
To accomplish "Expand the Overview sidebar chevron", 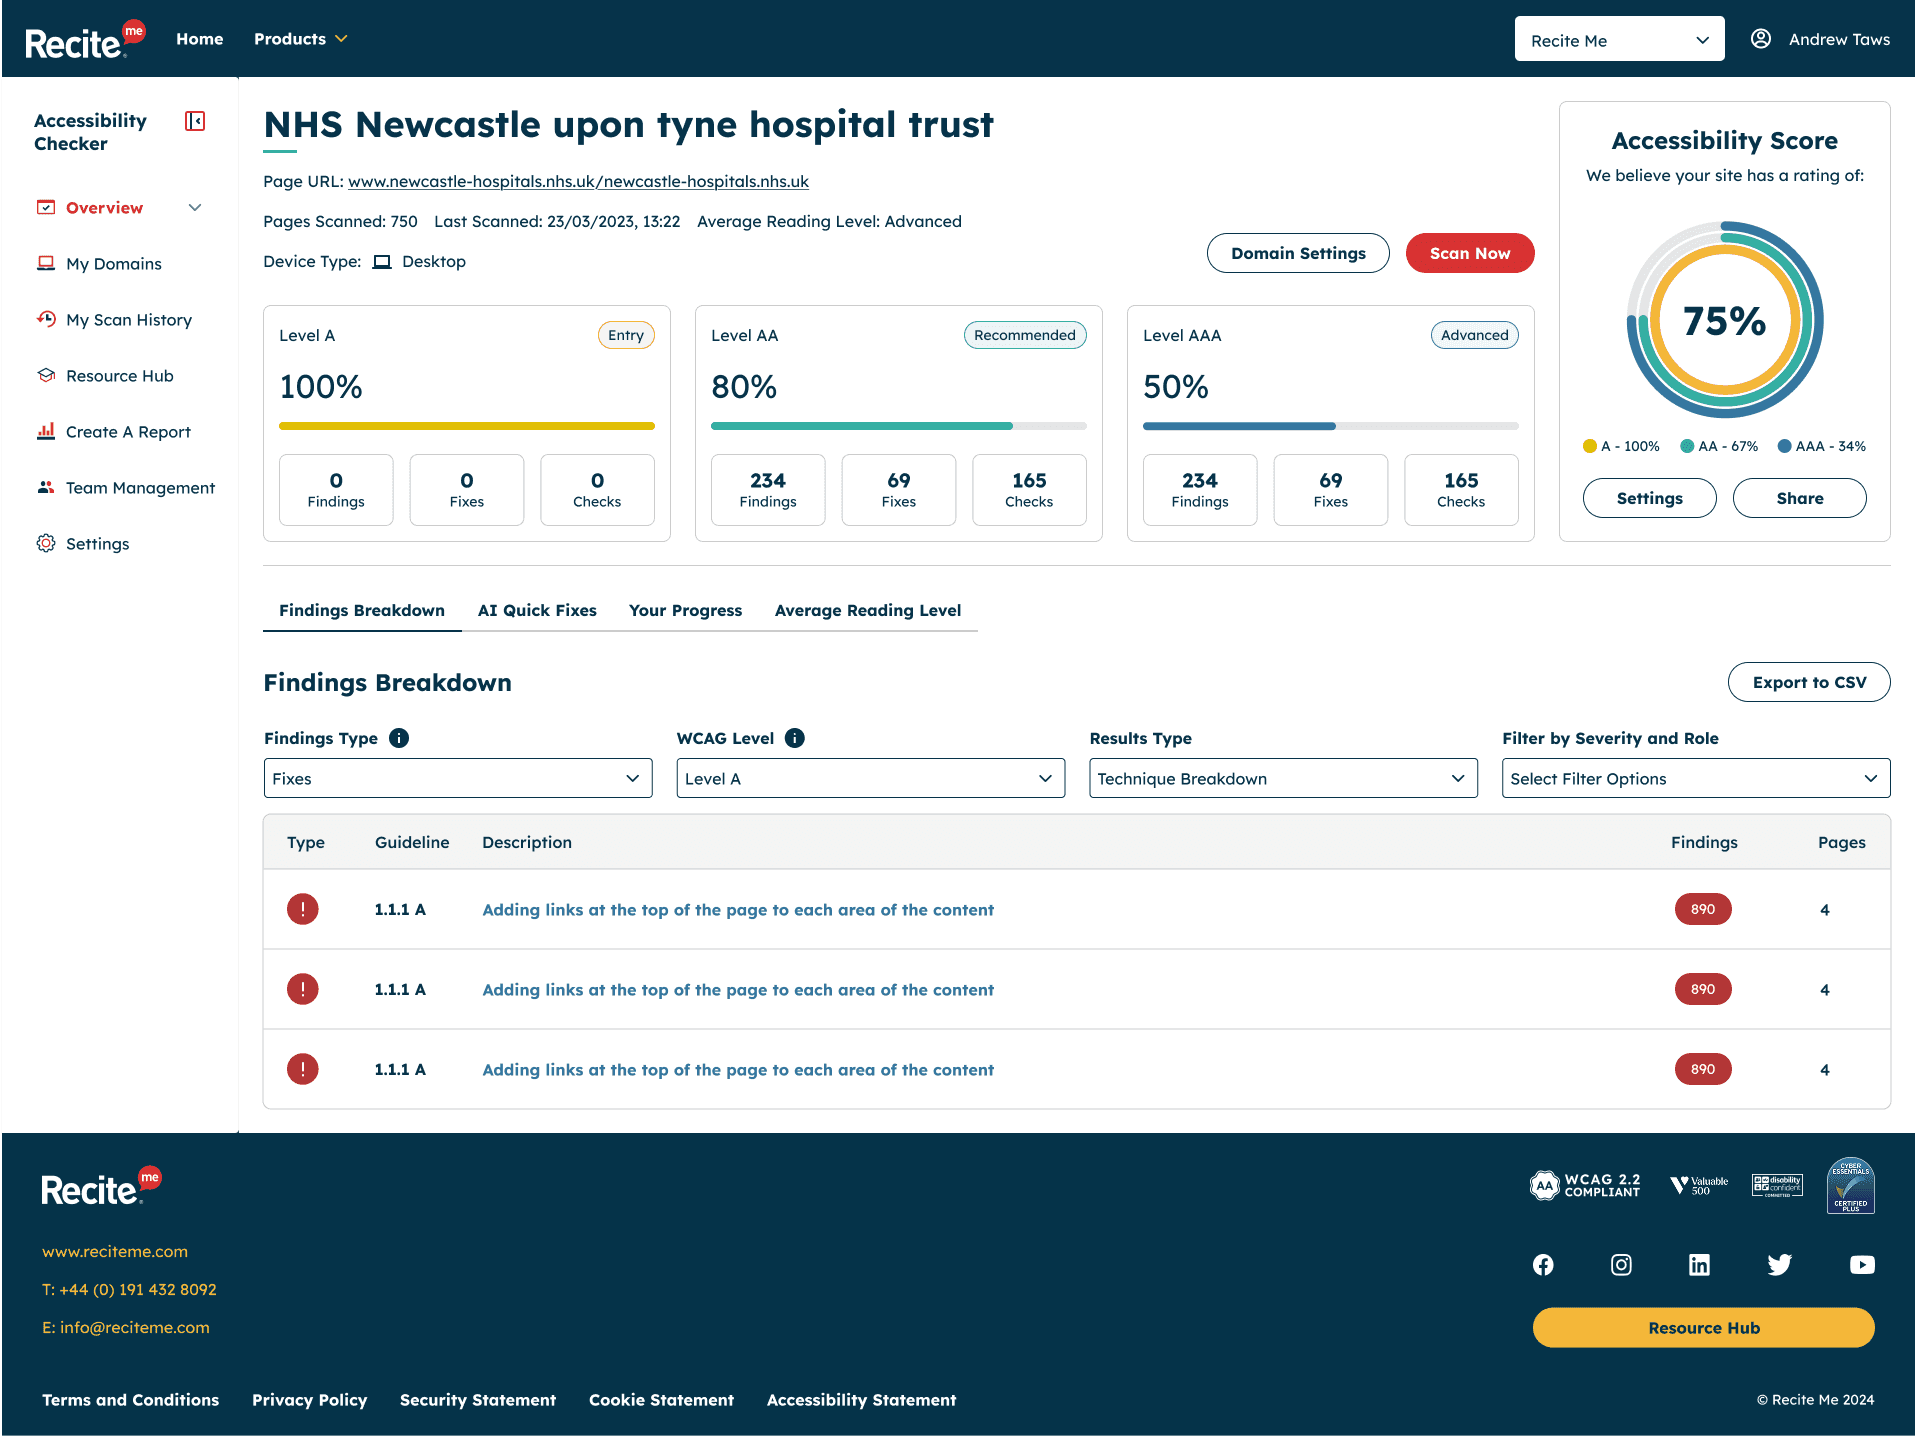I will pyautogui.click(x=195, y=207).
